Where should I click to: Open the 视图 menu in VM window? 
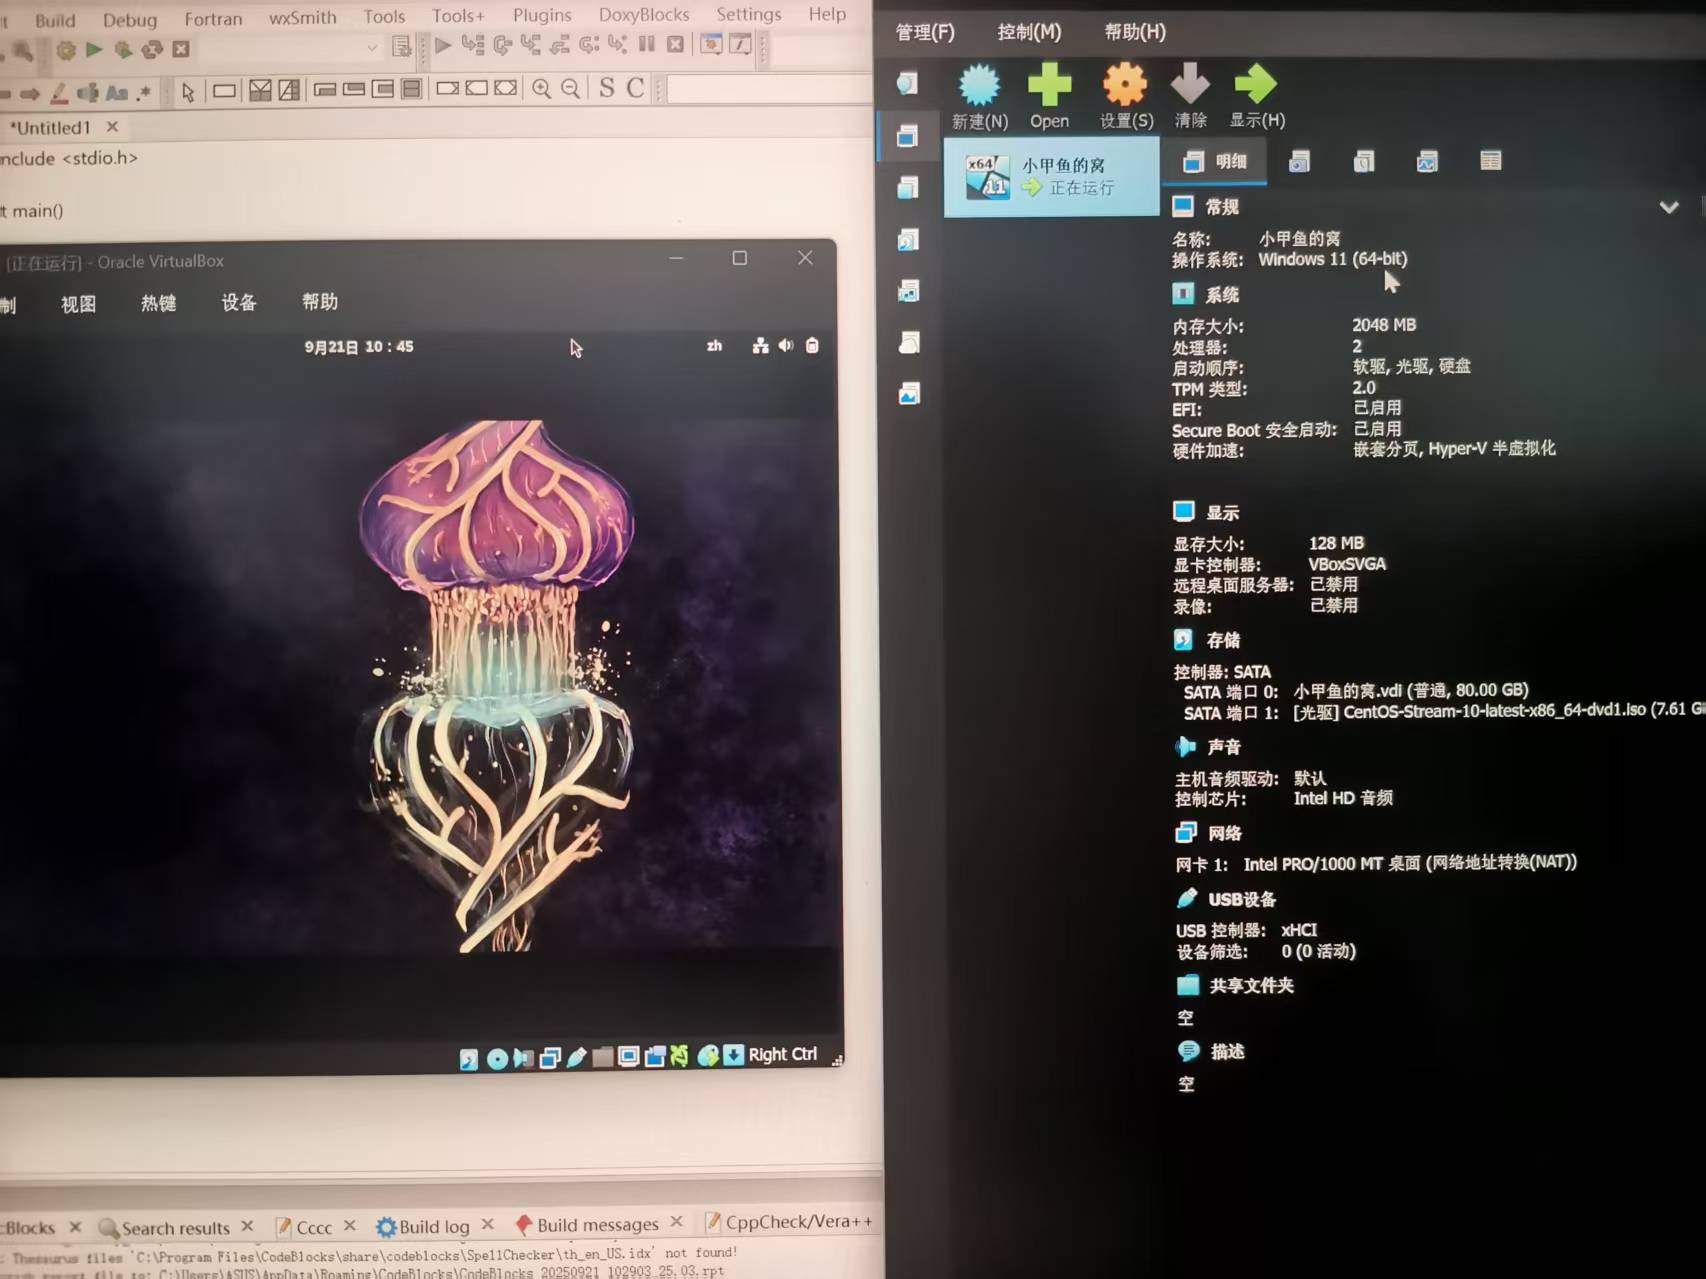[78, 304]
